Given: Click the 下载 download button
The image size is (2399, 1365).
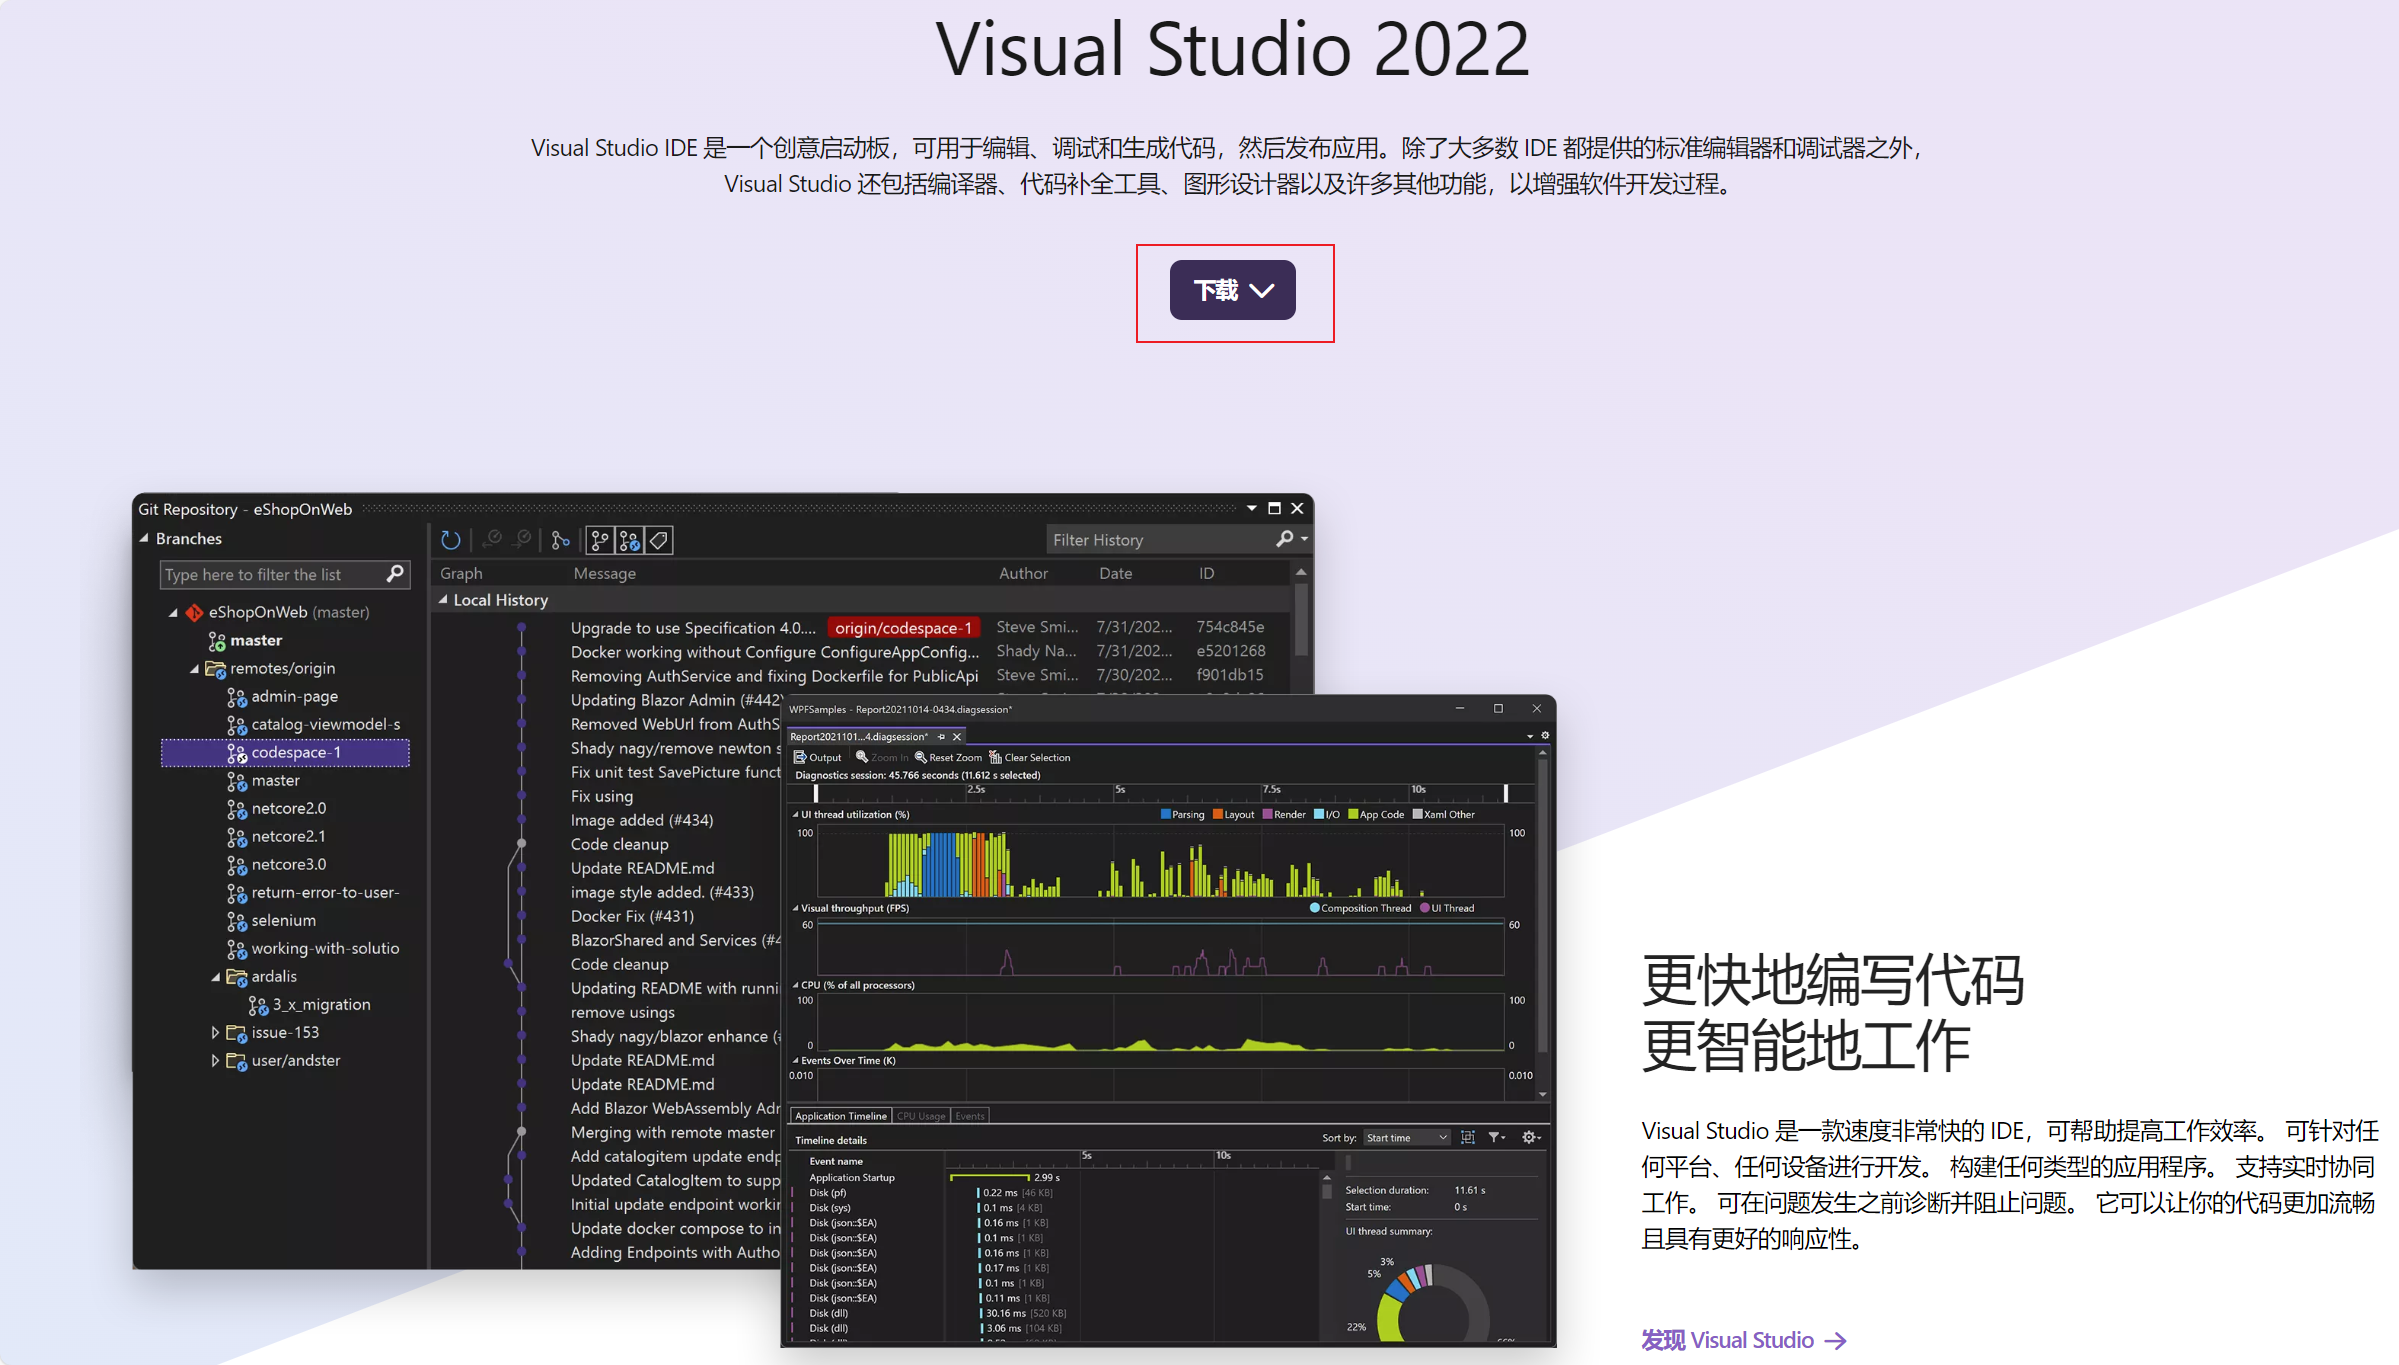Looking at the screenshot, I should [x=1232, y=290].
